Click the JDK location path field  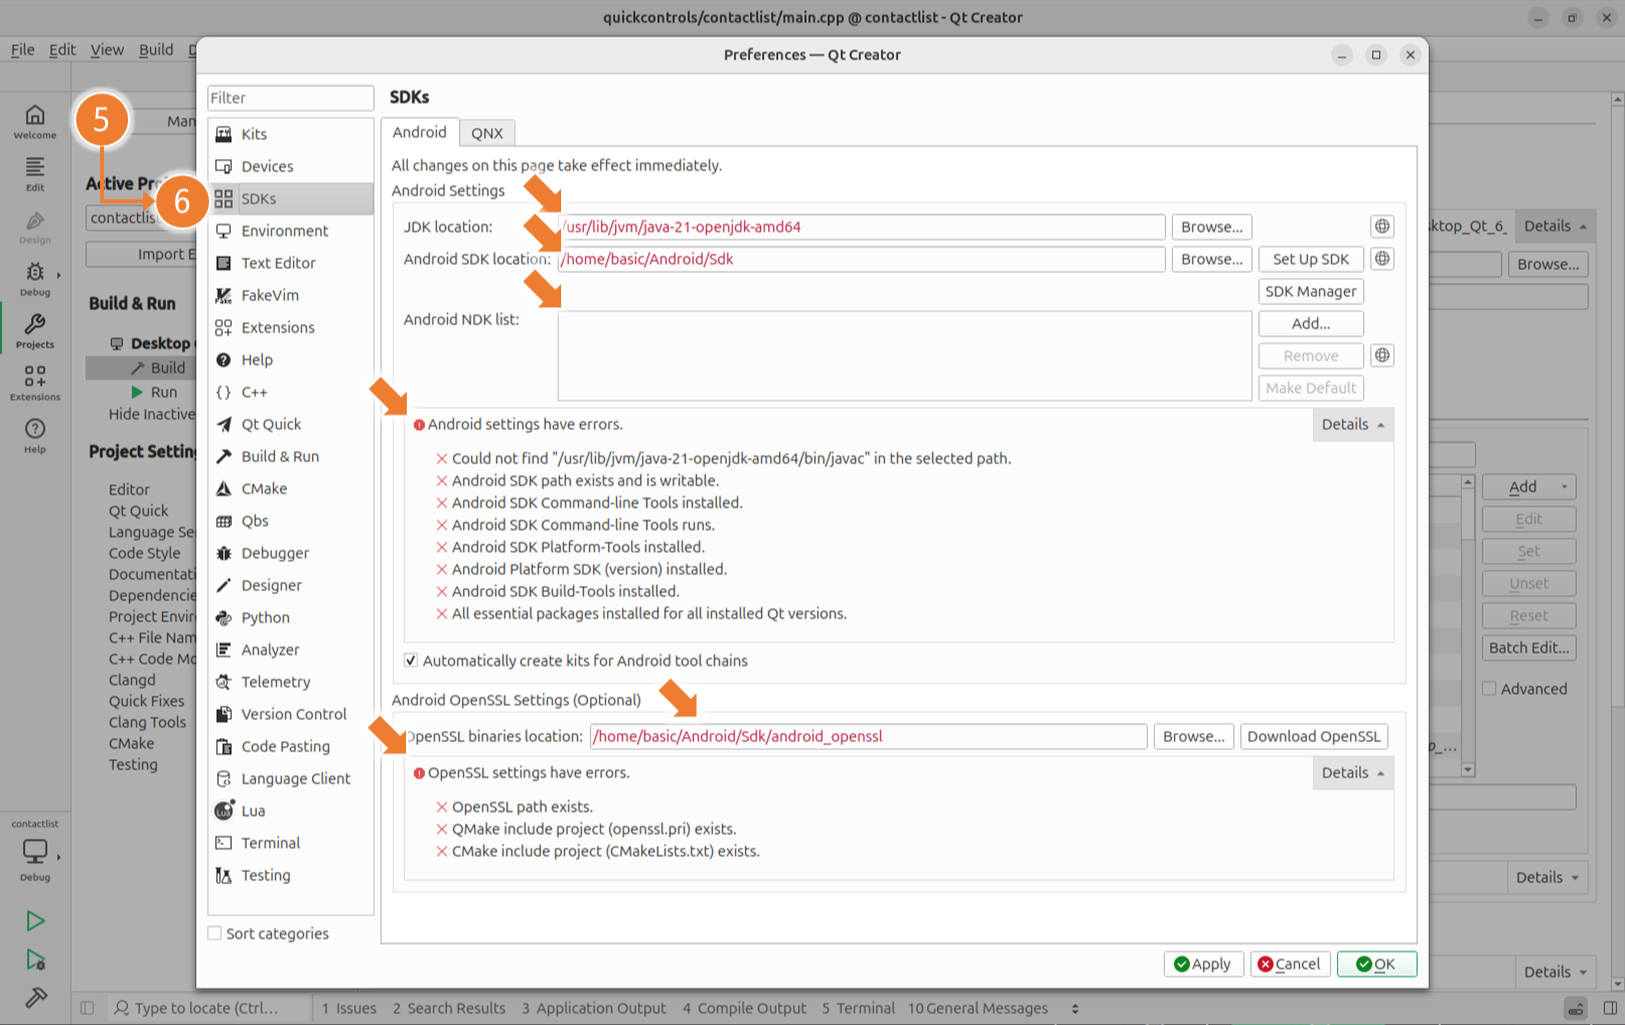pos(861,227)
